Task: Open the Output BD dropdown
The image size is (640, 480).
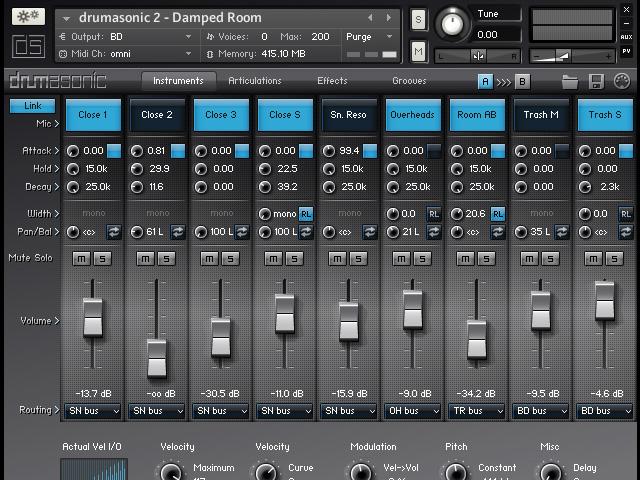Action: [x=150, y=37]
